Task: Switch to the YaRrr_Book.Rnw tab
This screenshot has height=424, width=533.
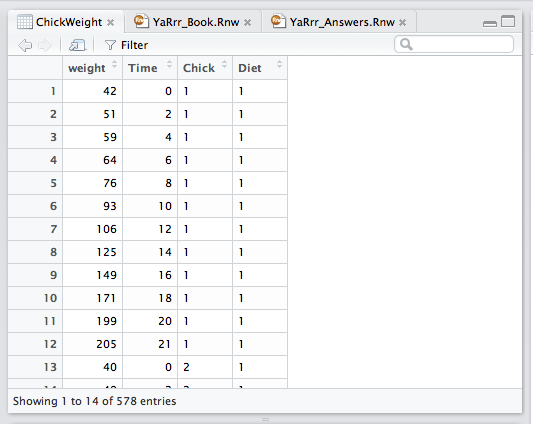Action: point(193,22)
